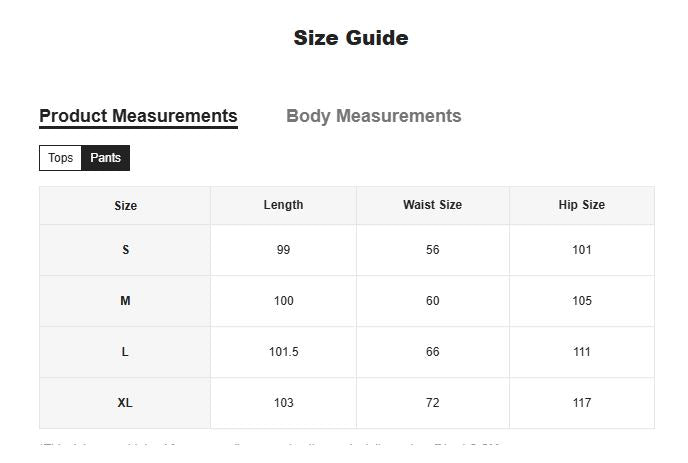Toggle the Pants size chart
The width and height of the screenshot is (688, 463).
pos(105,158)
